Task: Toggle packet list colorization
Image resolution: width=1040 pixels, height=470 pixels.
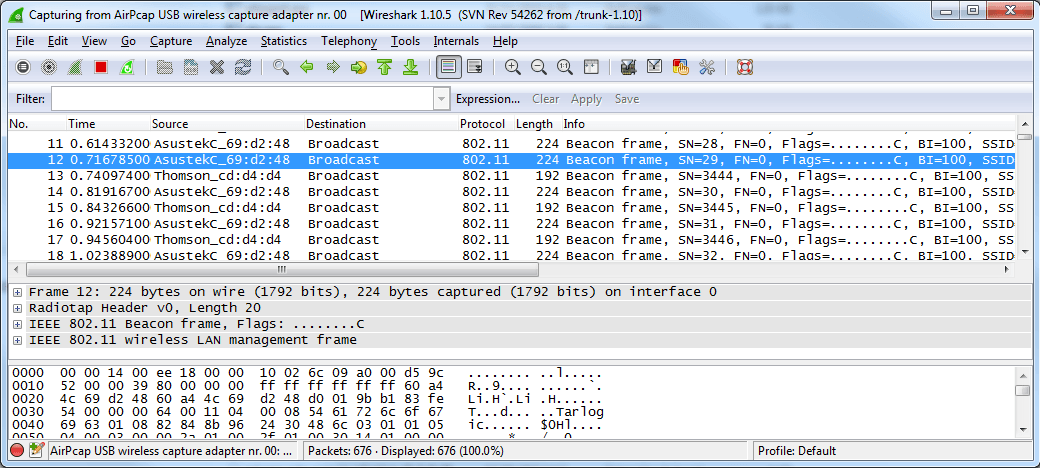Action: (449, 67)
